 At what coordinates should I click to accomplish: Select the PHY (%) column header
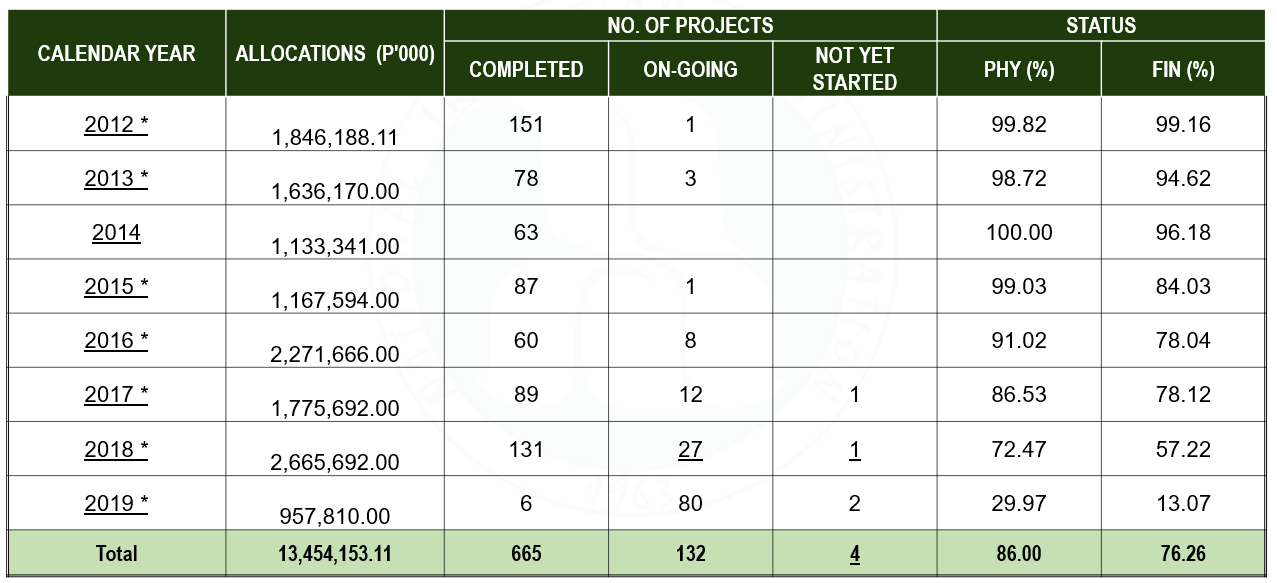click(1019, 69)
